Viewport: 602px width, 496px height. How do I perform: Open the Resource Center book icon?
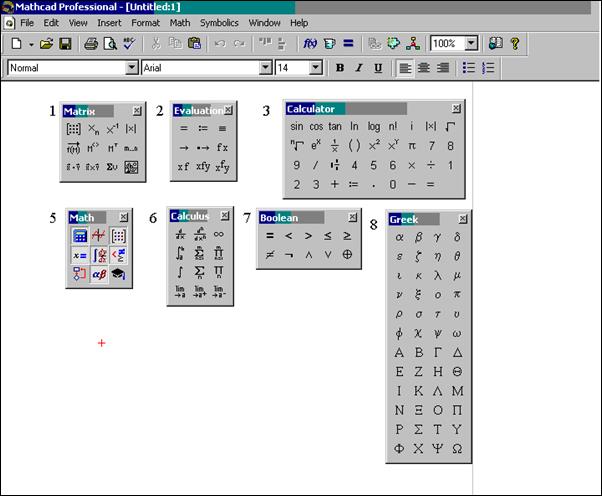[496, 43]
